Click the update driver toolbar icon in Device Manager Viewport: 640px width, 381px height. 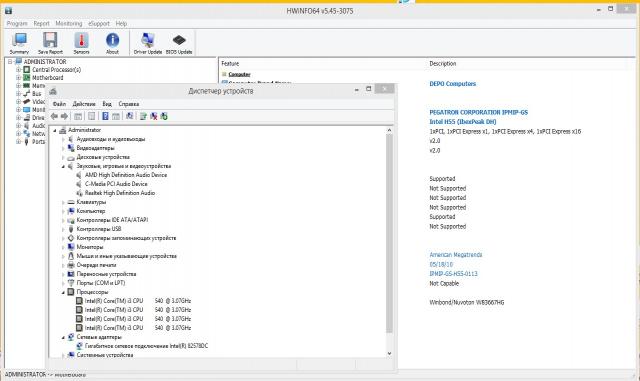tap(143, 116)
